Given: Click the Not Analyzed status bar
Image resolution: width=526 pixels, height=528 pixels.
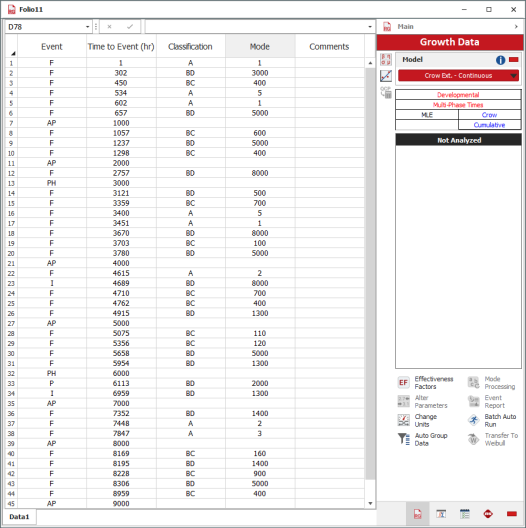Looking at the screenshot, I should pyautogui.click(x=459, y=140).
